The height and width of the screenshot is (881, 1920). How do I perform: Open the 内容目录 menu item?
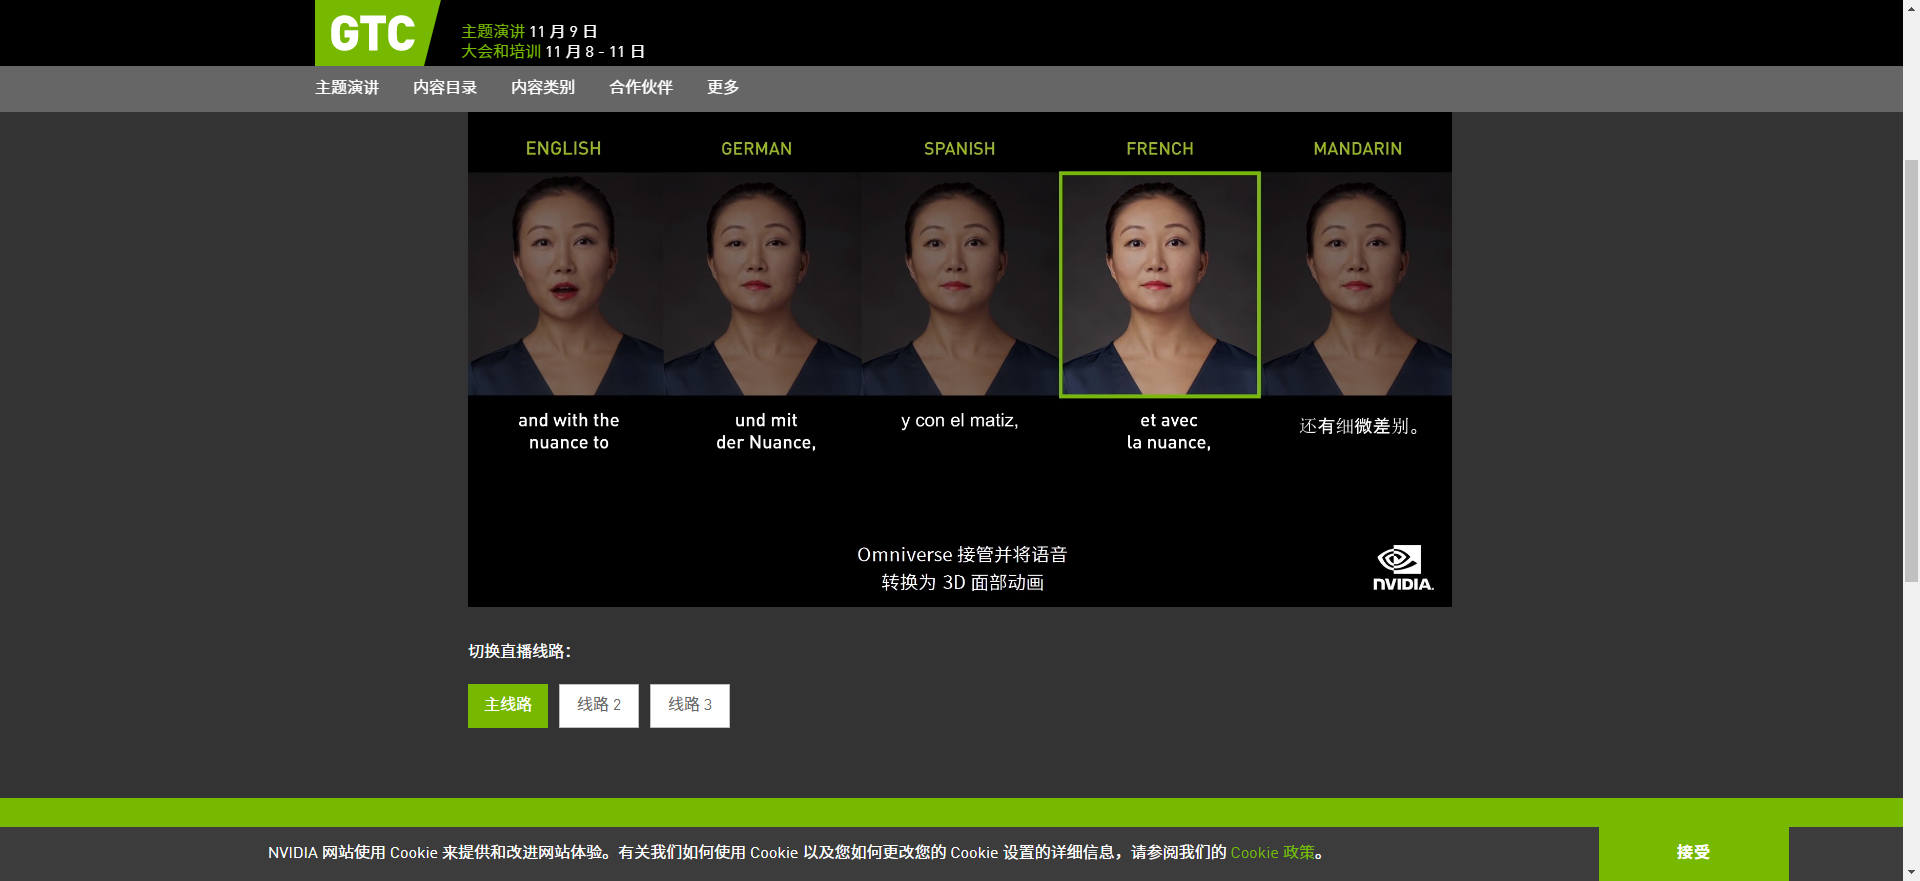pos(445,88)
